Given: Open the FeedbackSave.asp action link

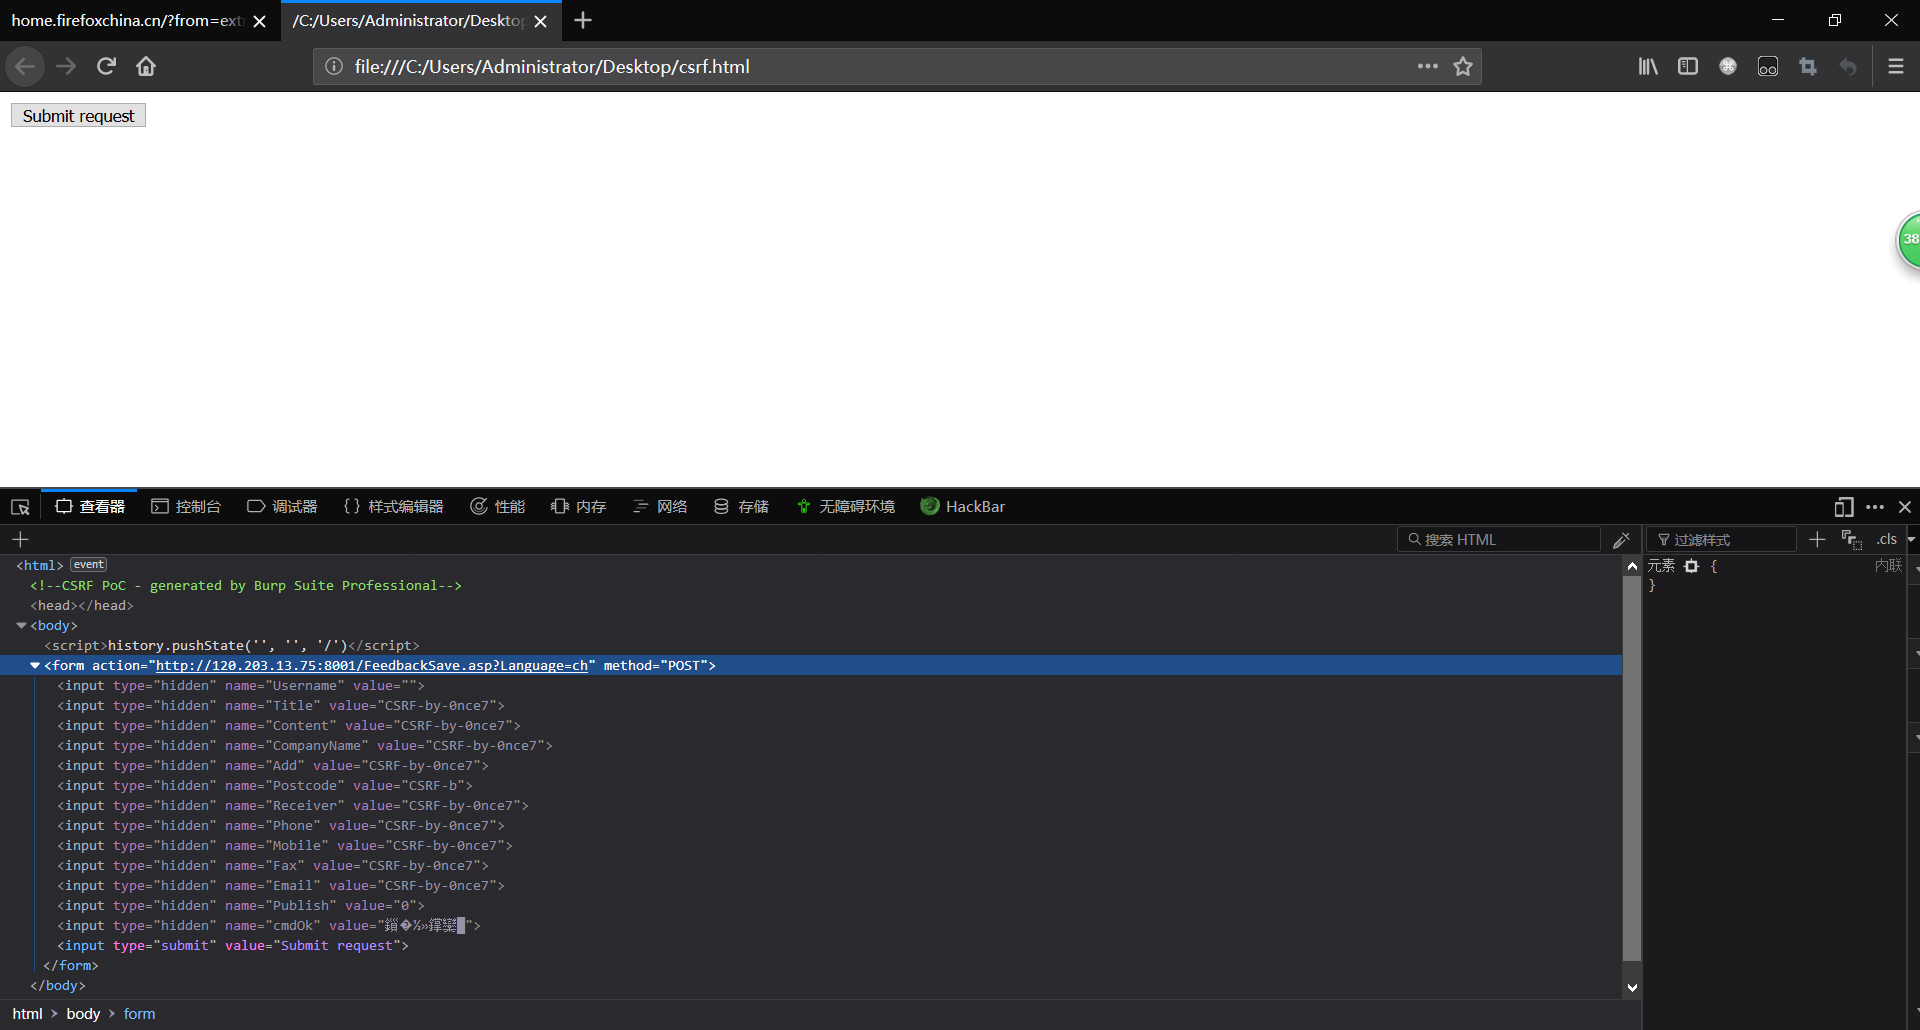Looking at the screenshot, I should [372, 666].
